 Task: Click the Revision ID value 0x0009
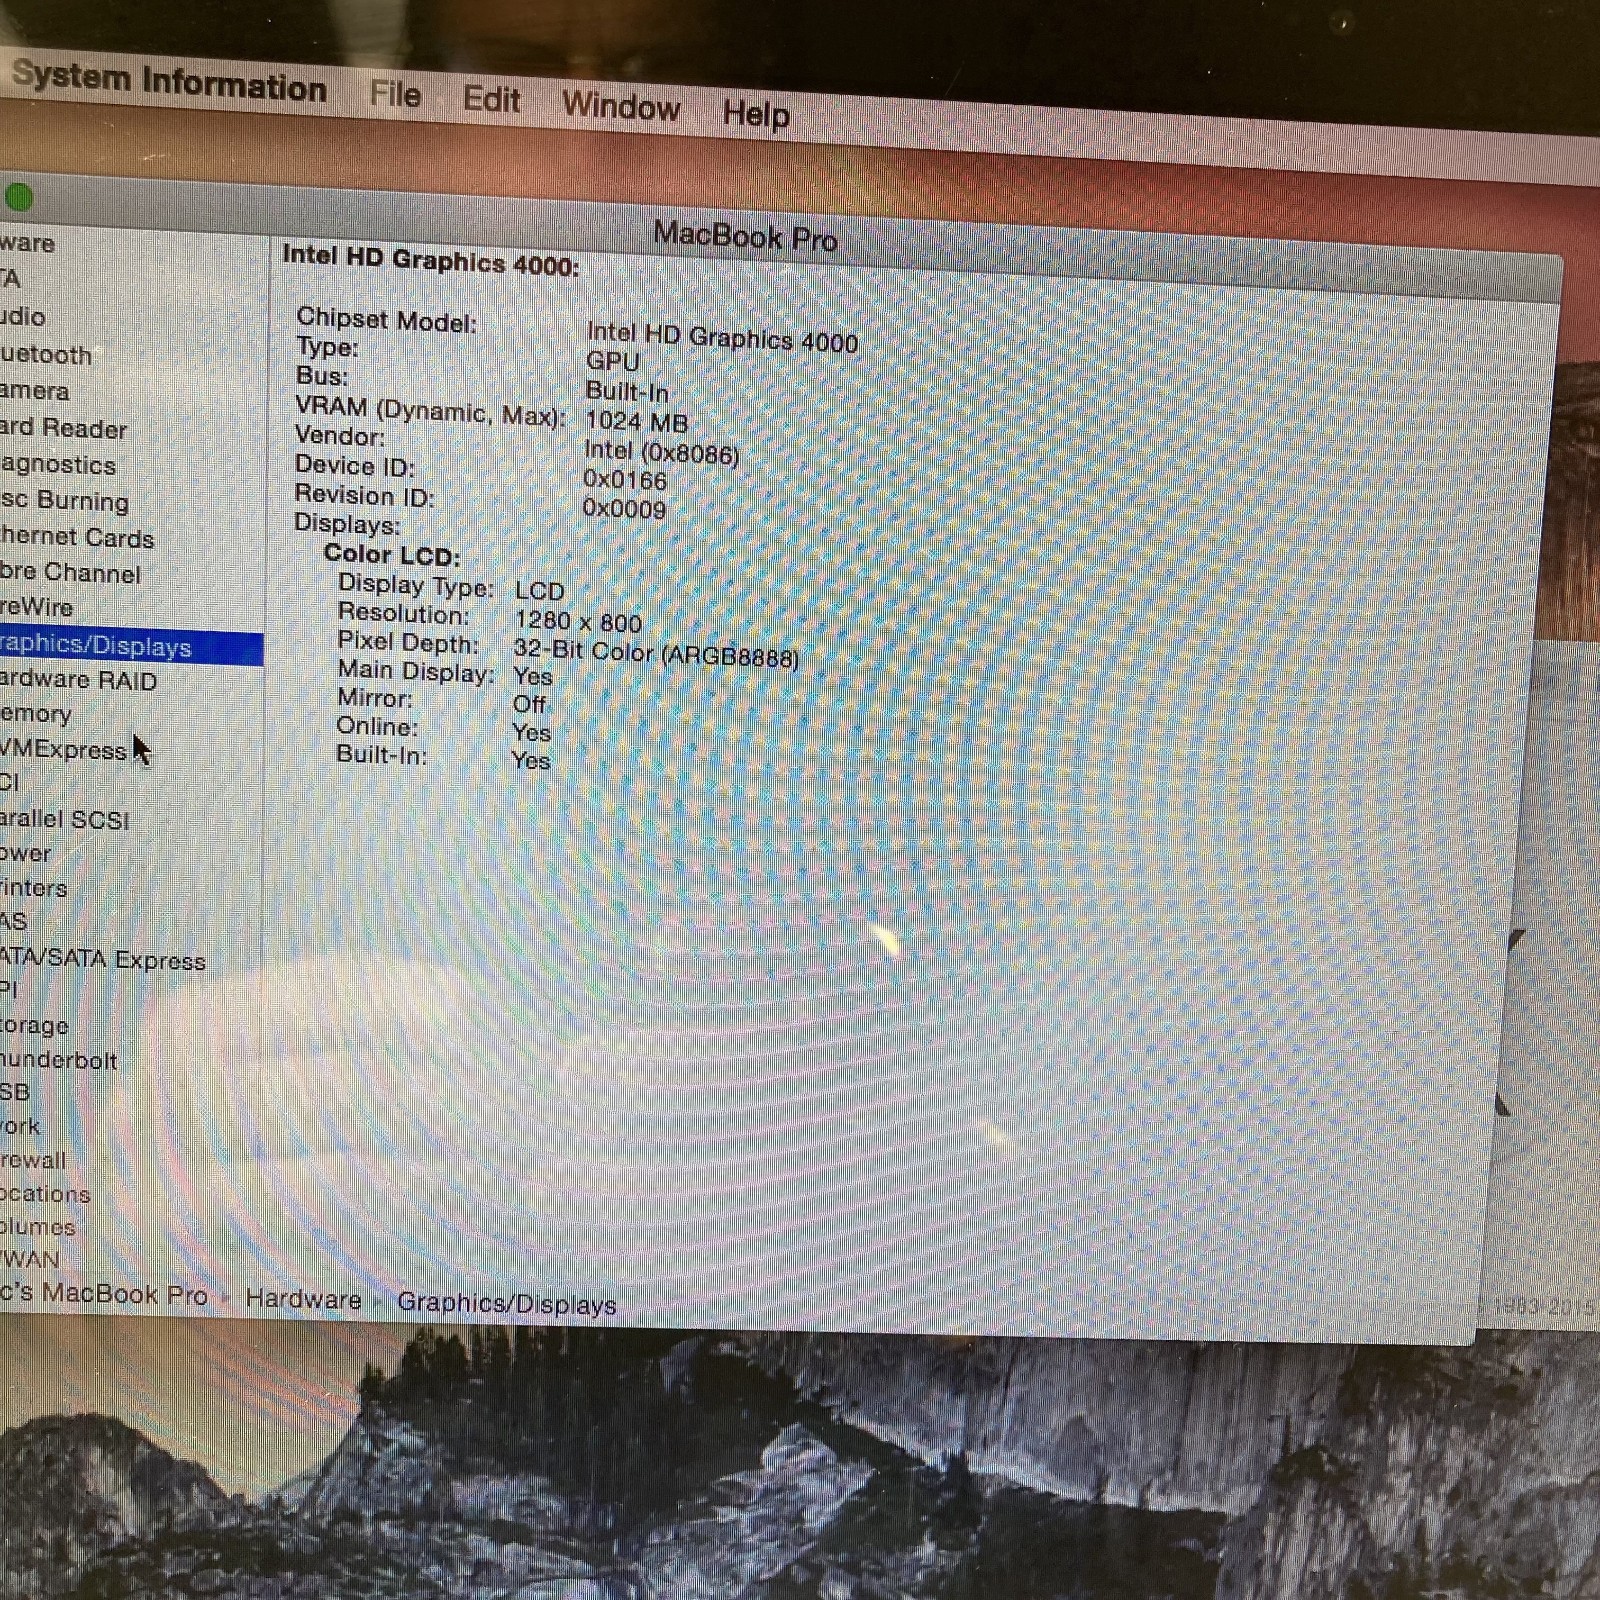[x=624, y=509]
